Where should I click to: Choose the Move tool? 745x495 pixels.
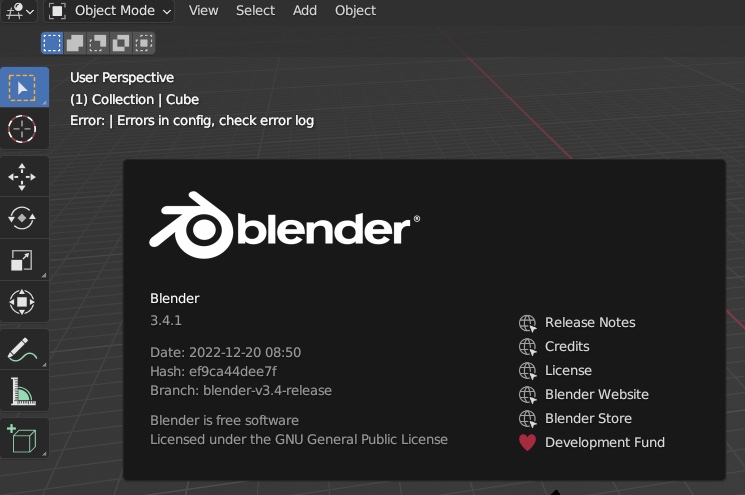click(x=22, y=177)
